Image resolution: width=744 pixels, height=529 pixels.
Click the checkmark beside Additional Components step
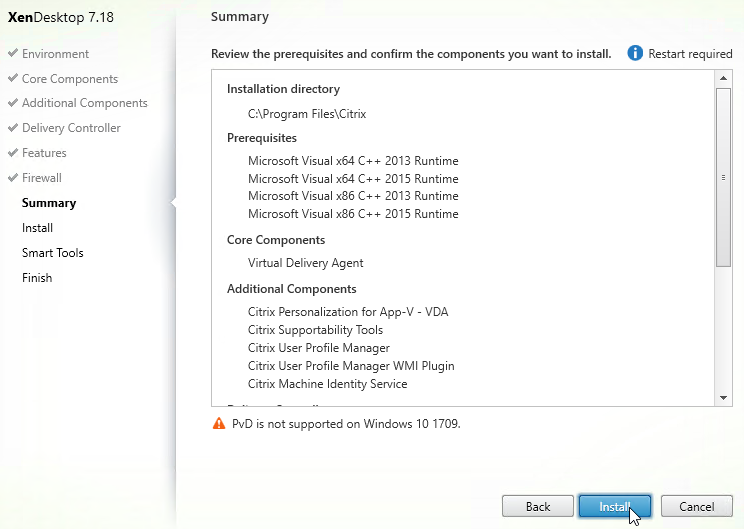point(13,102)
